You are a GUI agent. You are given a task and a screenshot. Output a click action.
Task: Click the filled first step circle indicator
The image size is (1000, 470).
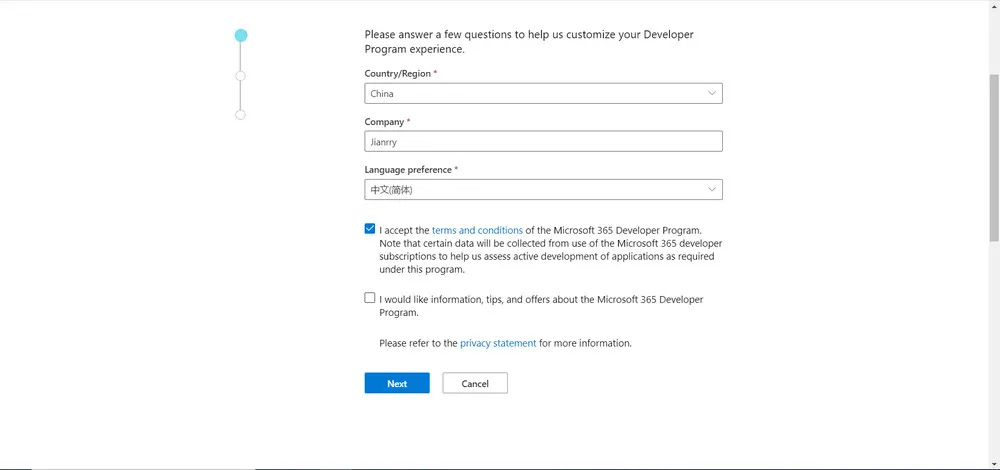coord(240,35)
